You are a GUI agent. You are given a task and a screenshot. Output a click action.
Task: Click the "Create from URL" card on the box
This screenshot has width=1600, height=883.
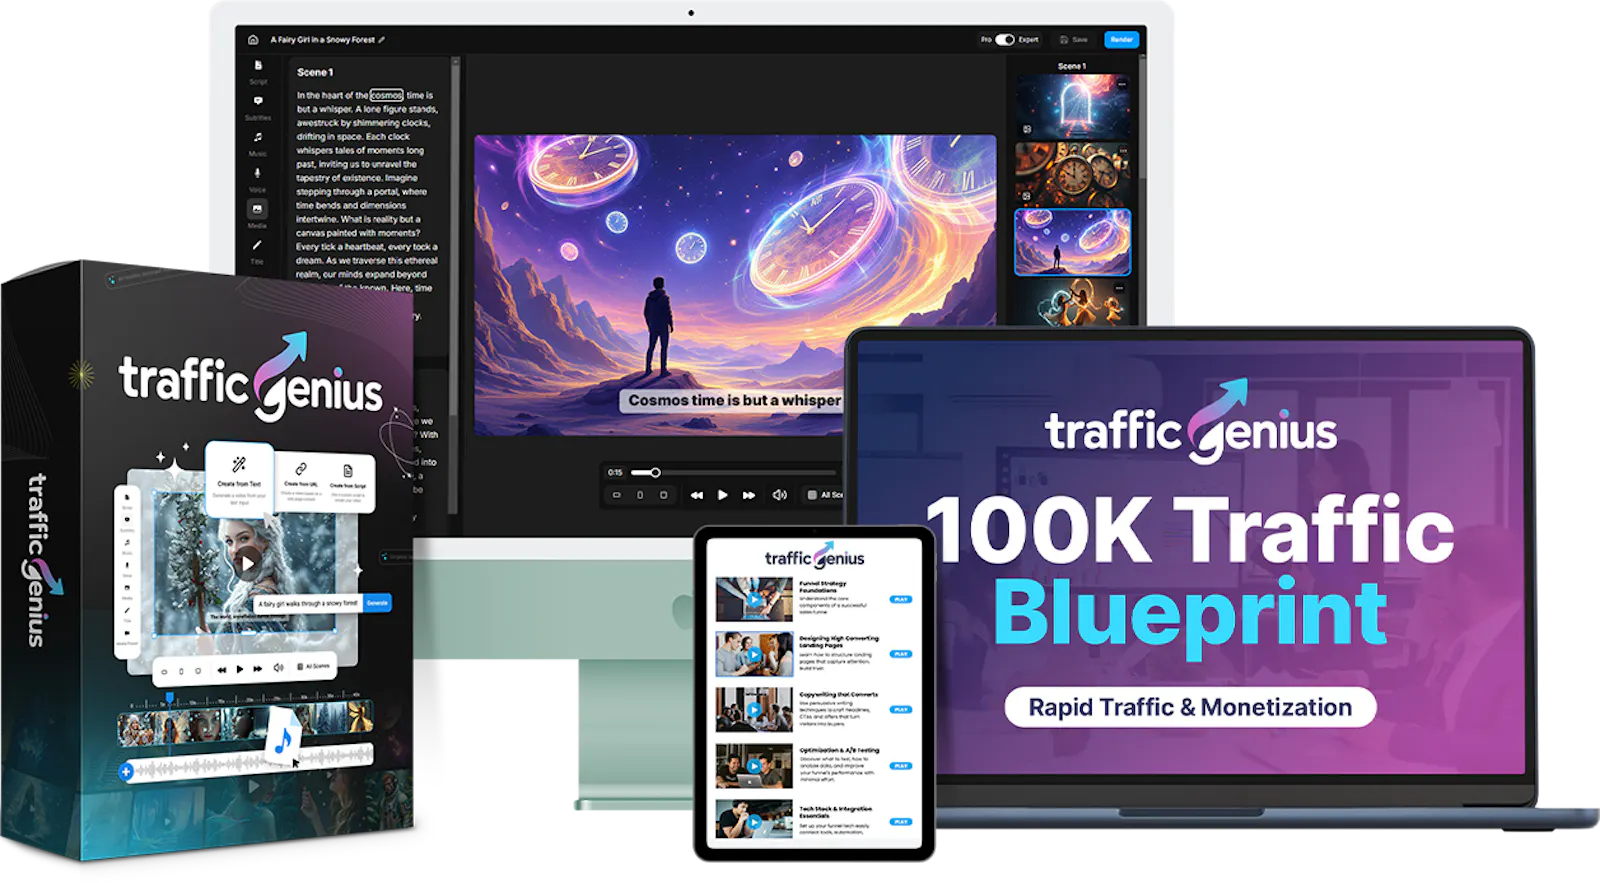pos(300,481)
